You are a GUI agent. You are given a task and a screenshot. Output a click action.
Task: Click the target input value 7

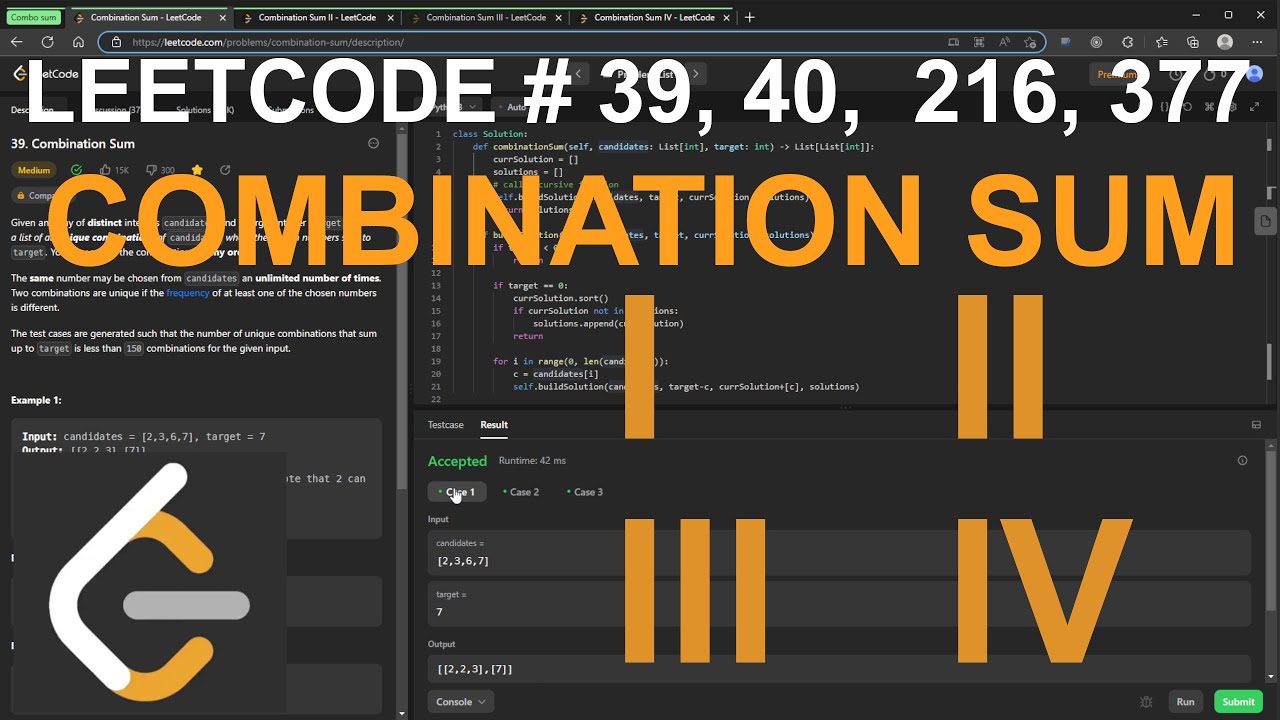click(440, 612)
